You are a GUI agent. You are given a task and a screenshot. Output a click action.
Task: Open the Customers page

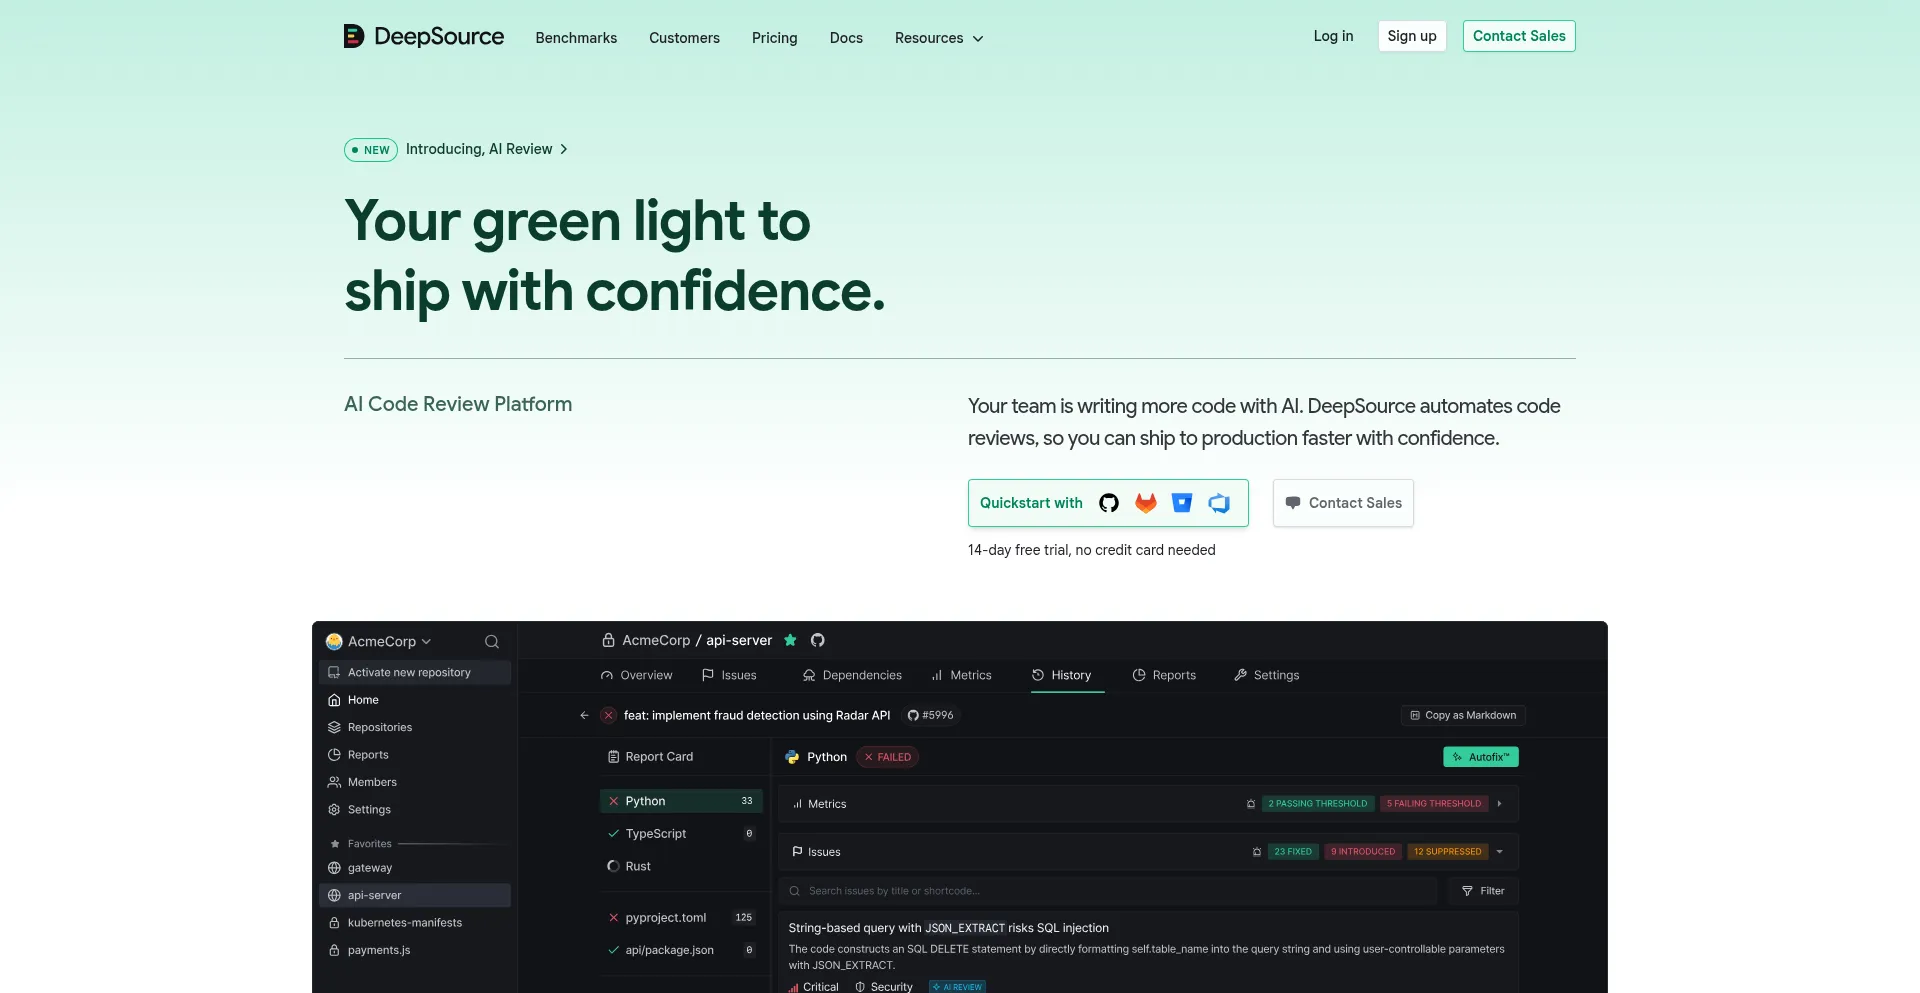[684, 38]
